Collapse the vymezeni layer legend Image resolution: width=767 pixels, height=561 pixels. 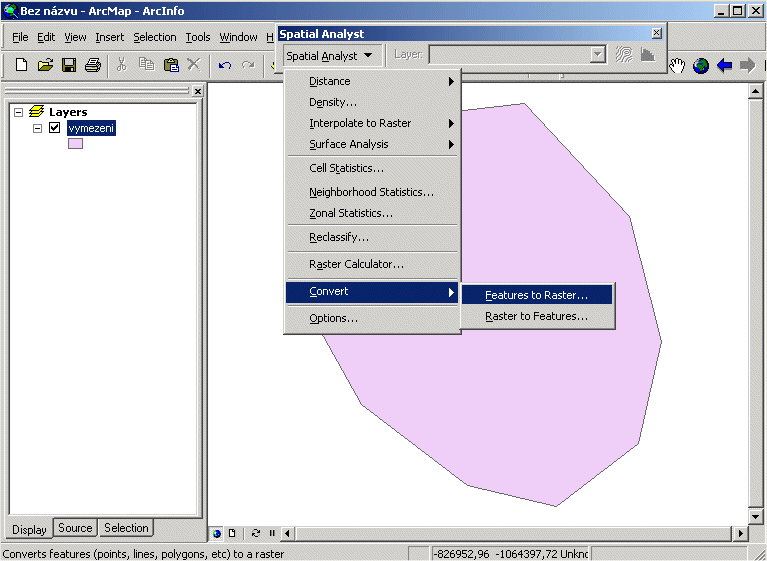click(37, 128)
